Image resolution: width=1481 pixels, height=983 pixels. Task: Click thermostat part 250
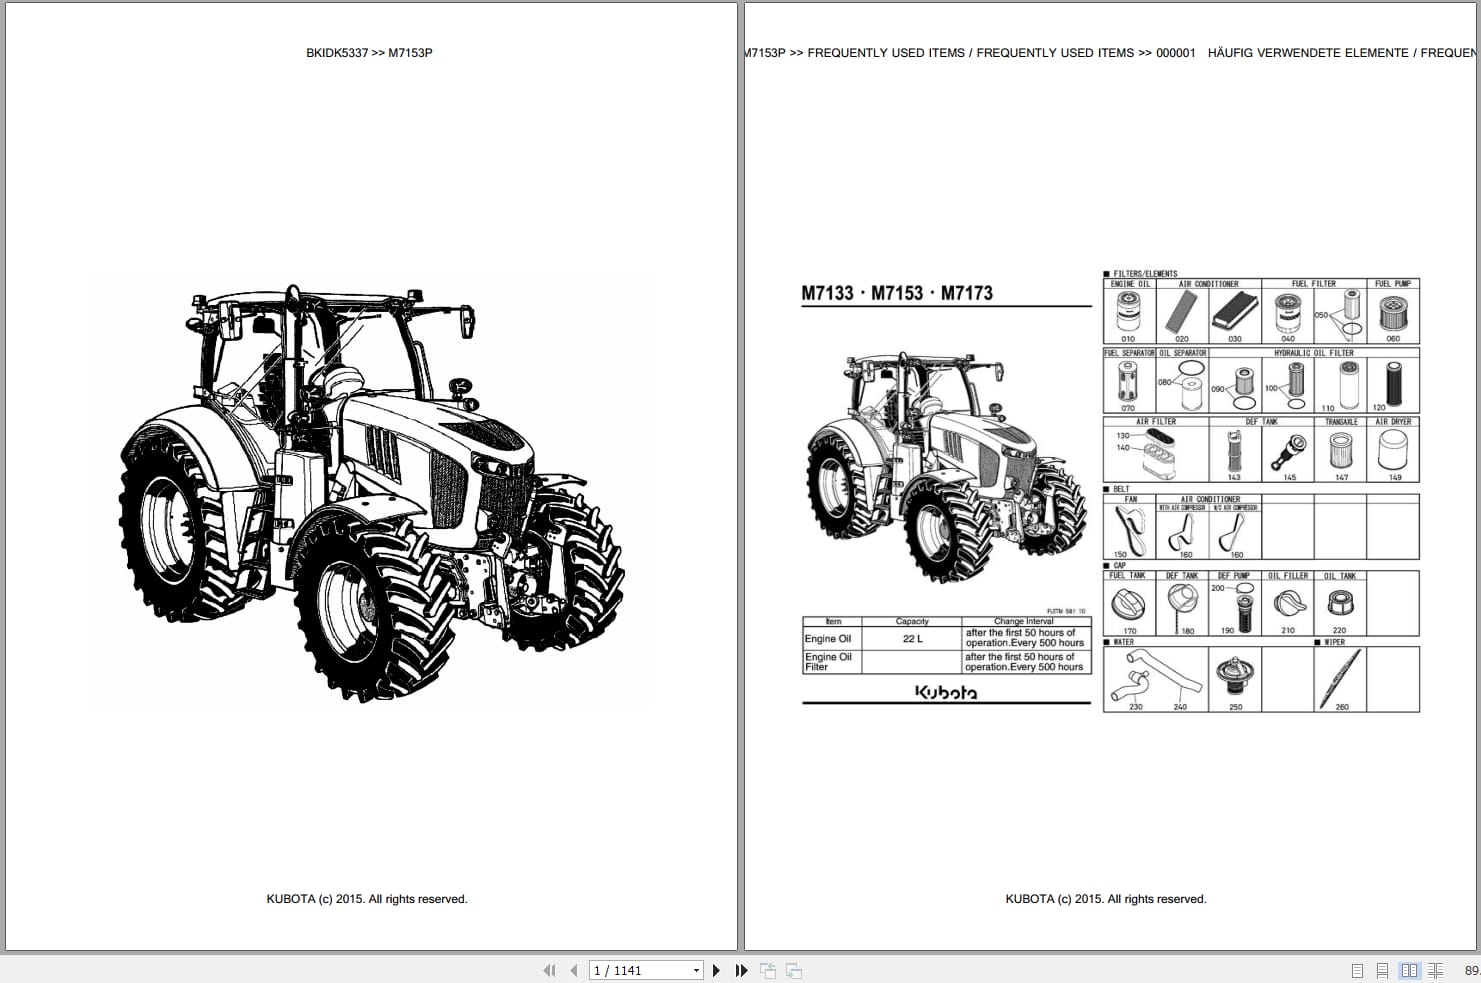(1235, 676)
